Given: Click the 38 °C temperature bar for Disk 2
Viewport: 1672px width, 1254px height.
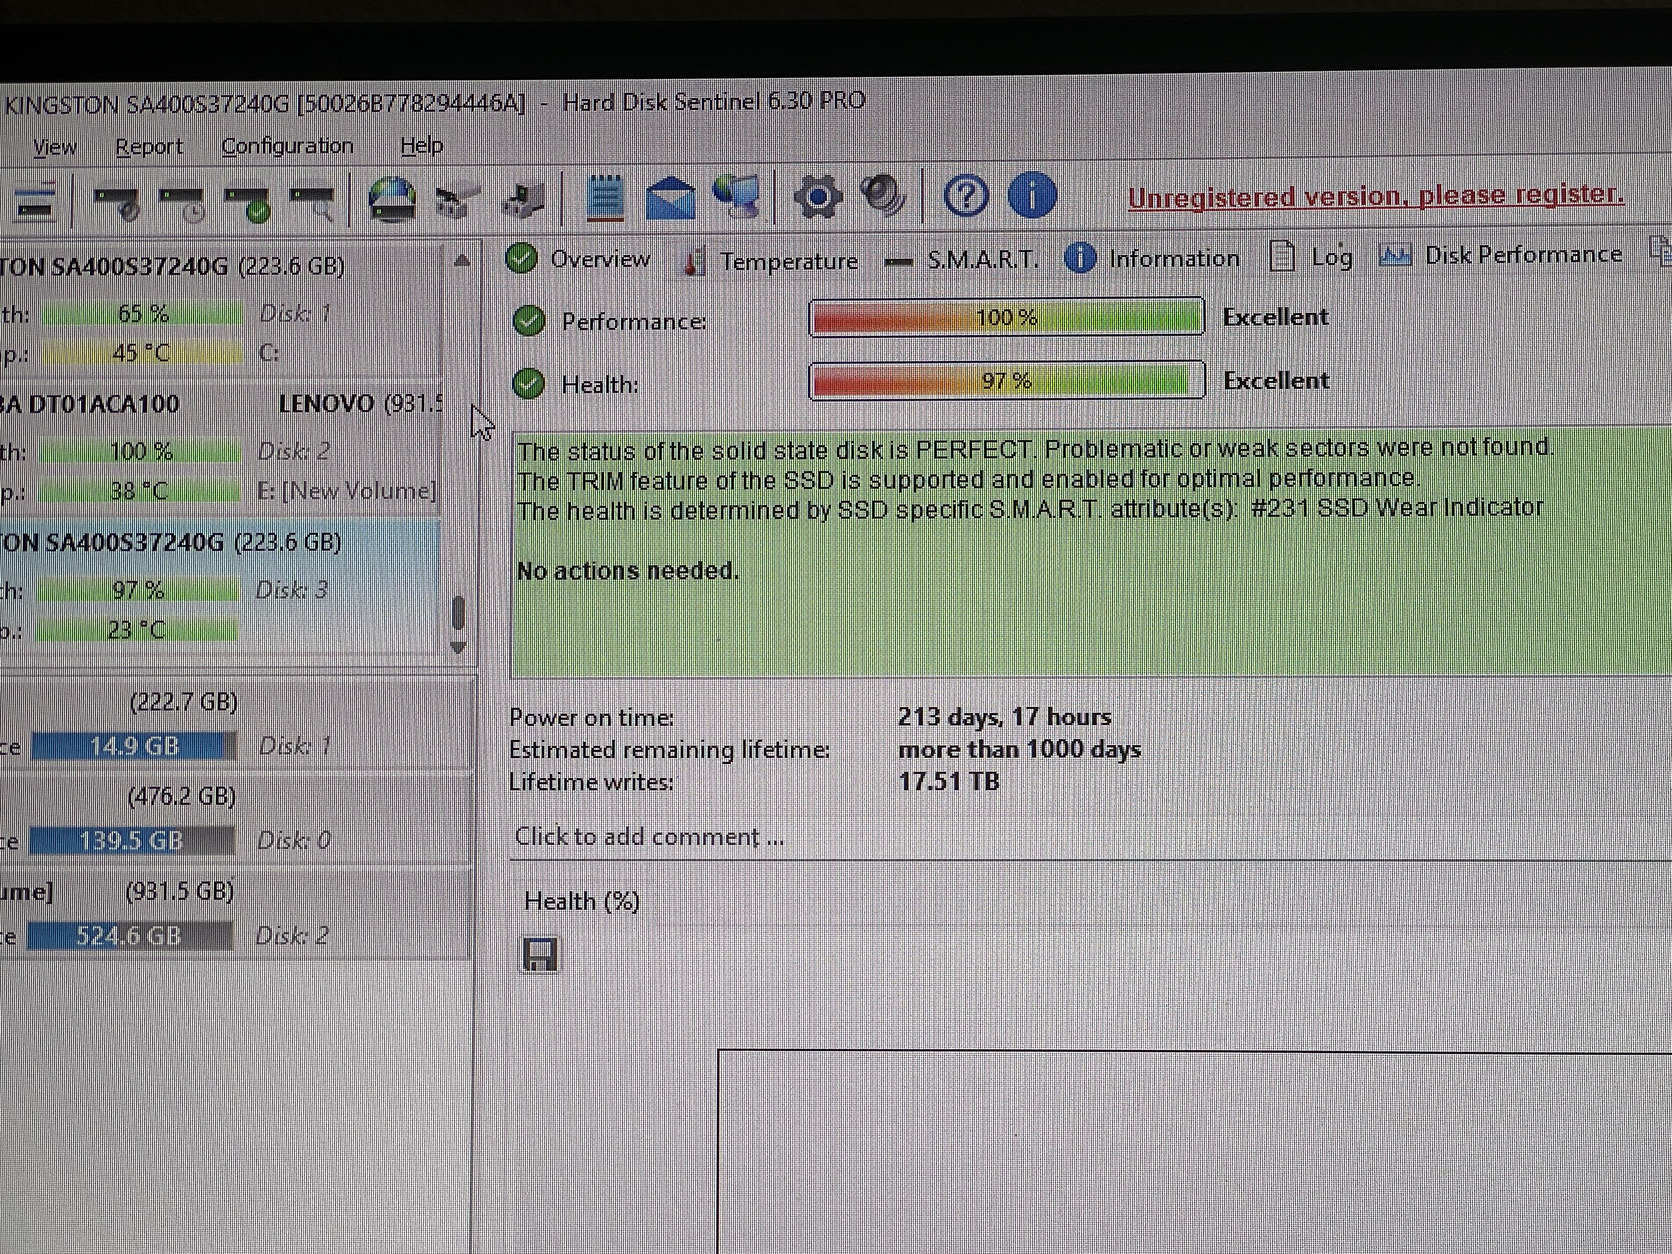Looking at the screenshot, I should [x=141, y=491].
